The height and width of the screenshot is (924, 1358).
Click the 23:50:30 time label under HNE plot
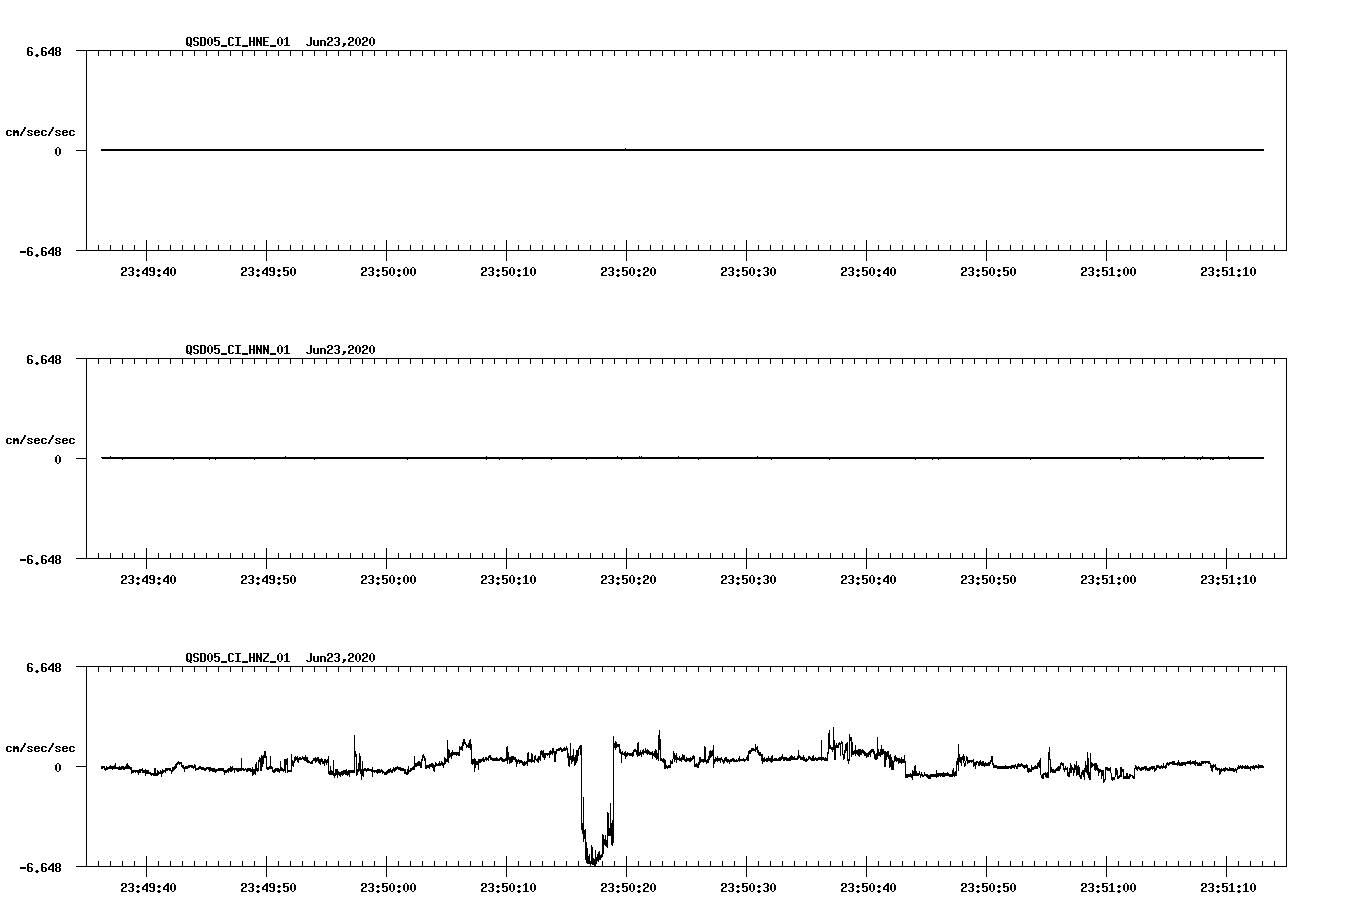(x=748, y=272)
